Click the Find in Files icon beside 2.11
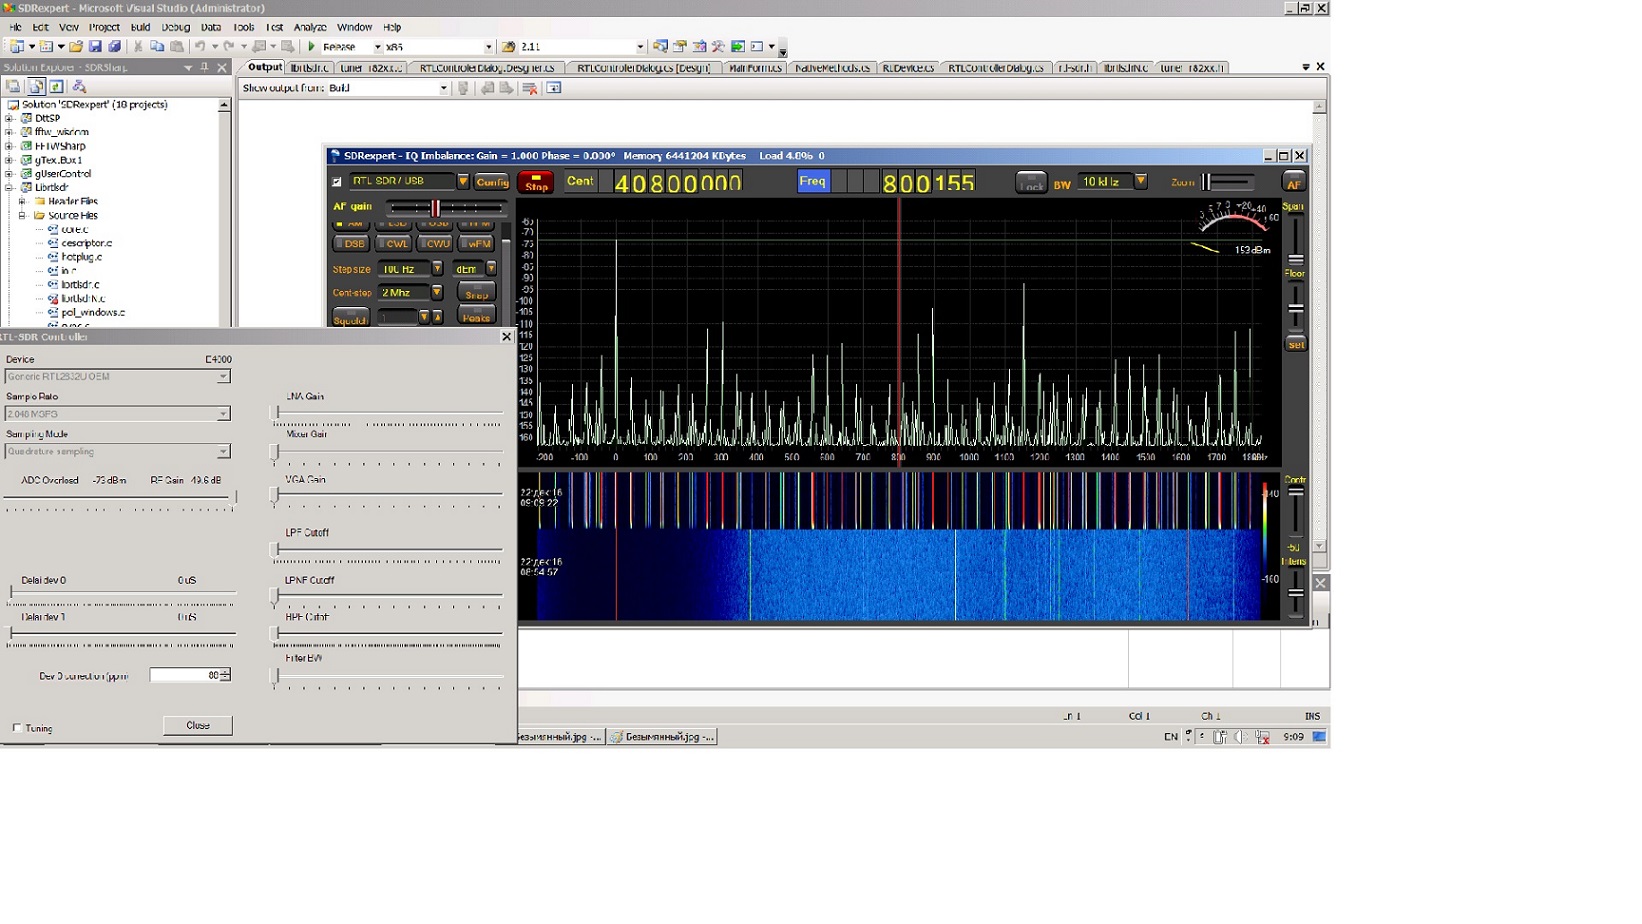The width and height of the screenshot is (1642, 924). [508, 47]
